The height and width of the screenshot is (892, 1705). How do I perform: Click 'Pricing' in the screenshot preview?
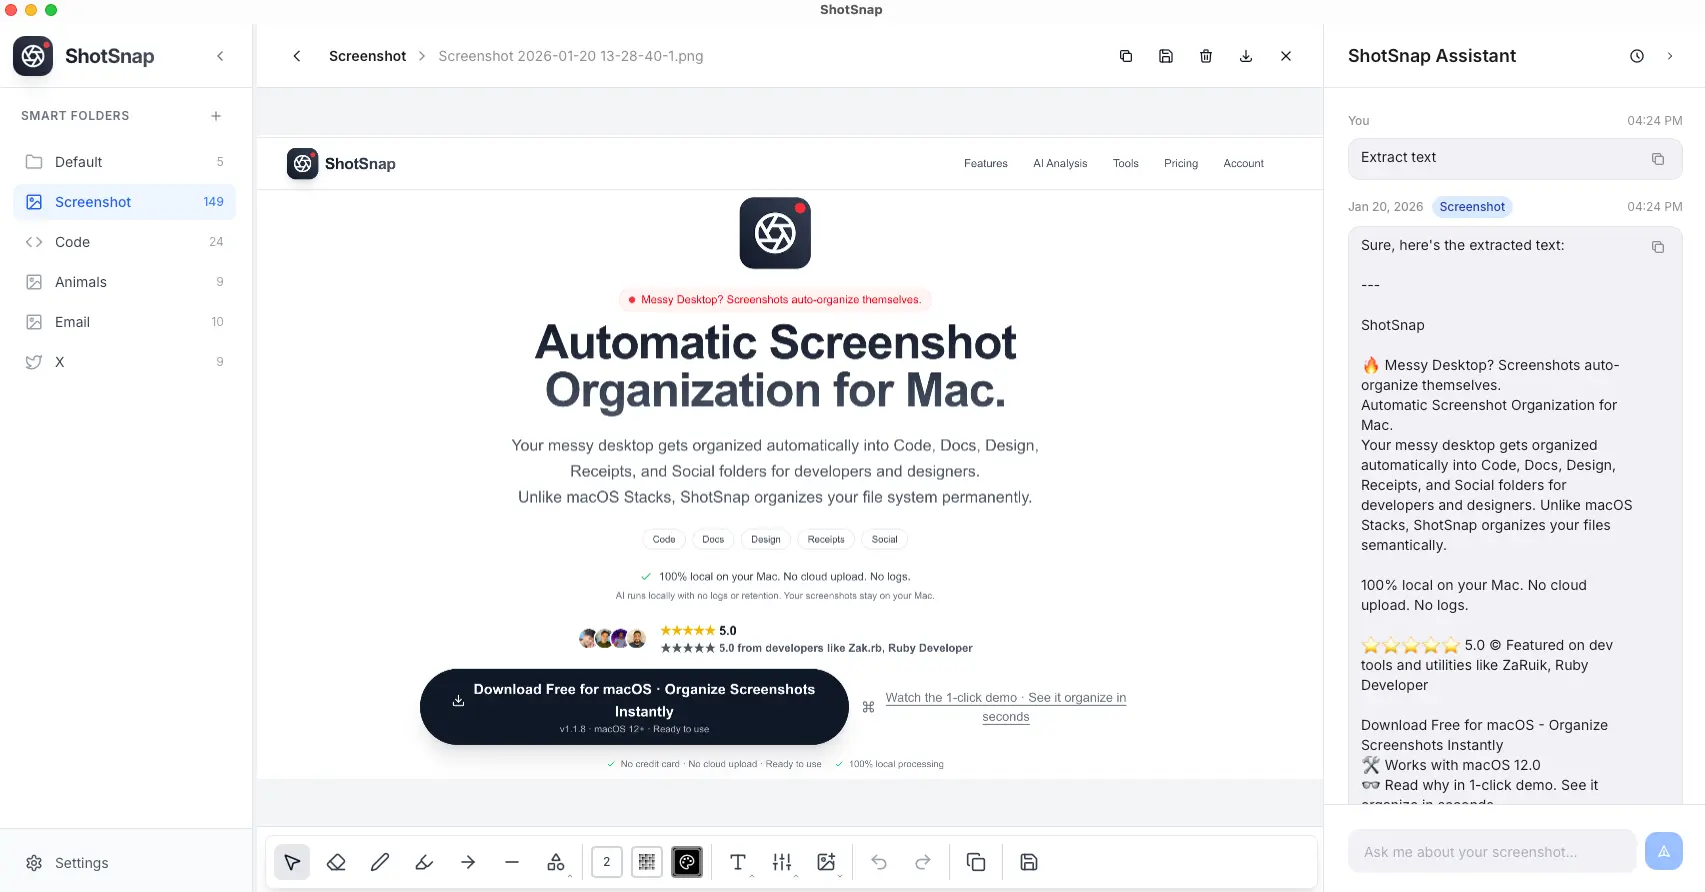click(x=1181, y=163)
